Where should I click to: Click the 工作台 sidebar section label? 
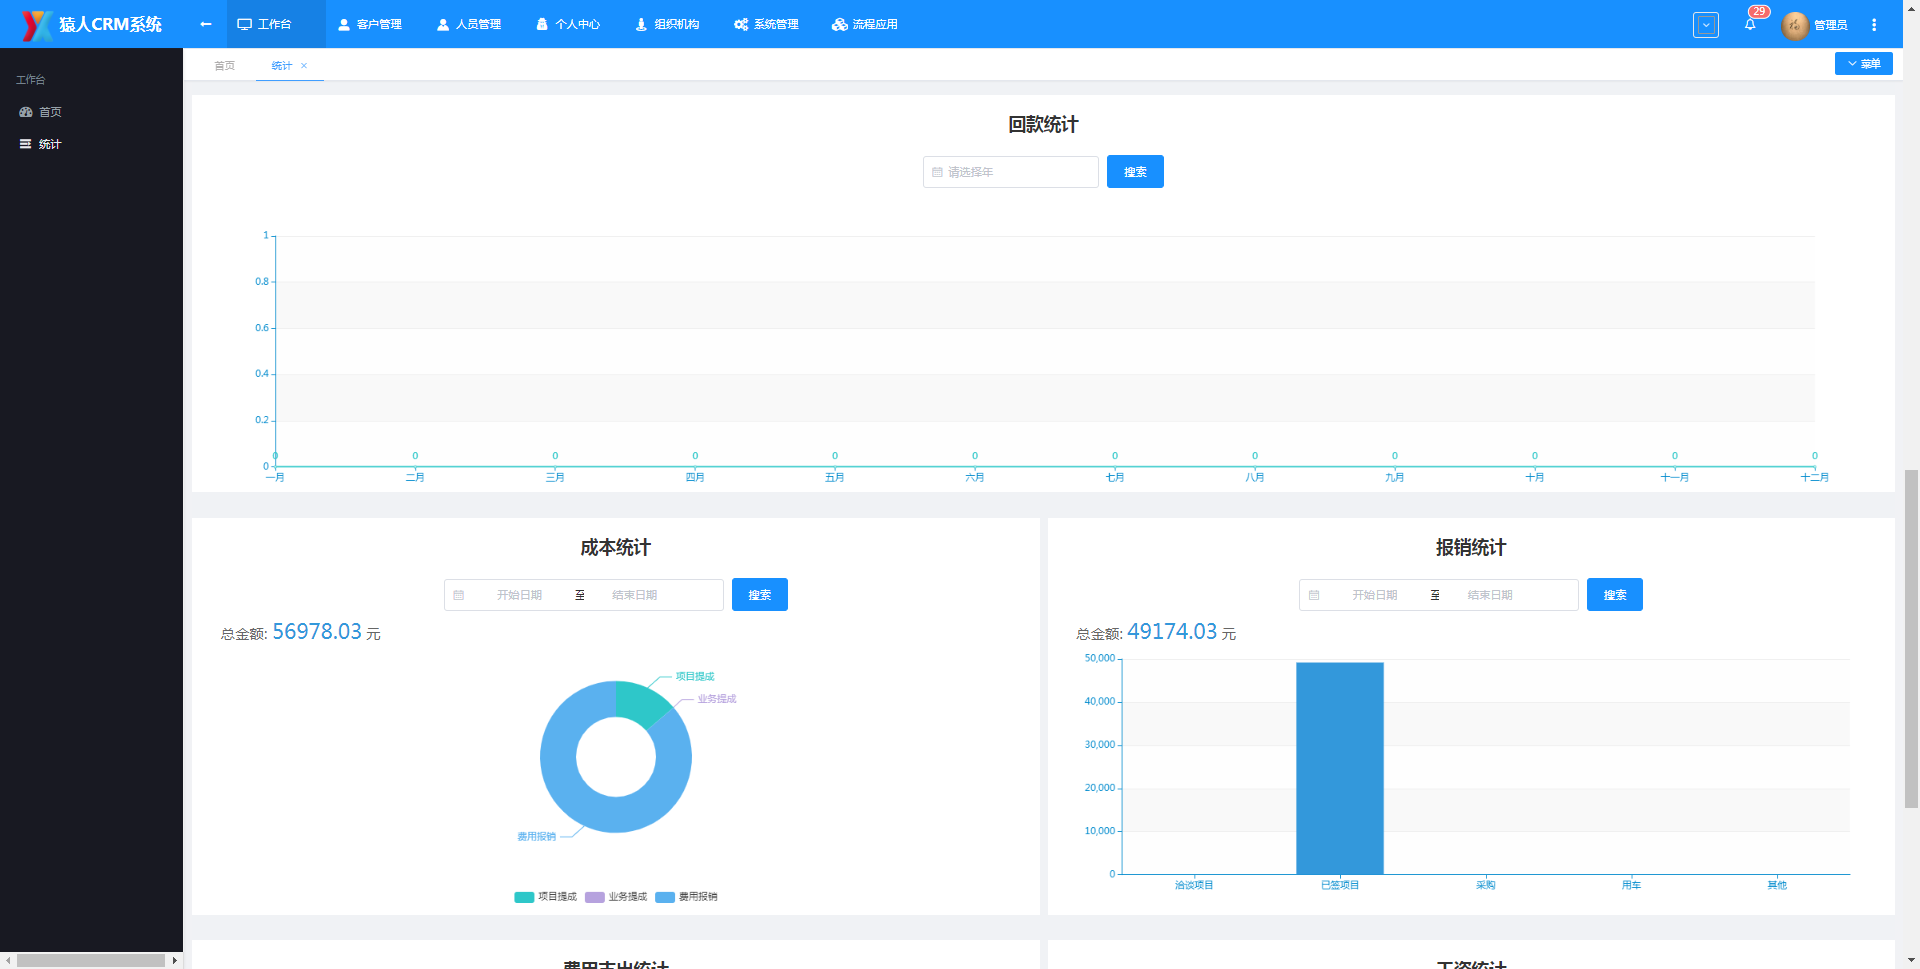31,80
